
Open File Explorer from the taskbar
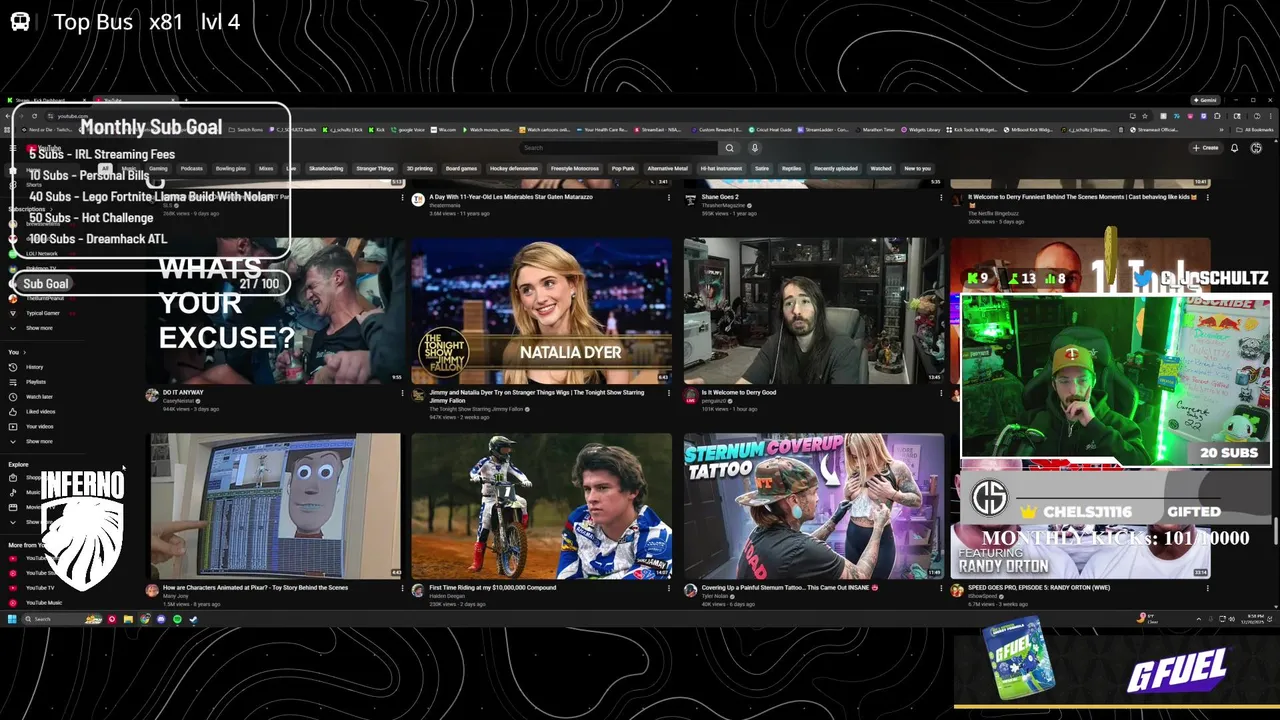pyautogui.click(x=128, y=619)
